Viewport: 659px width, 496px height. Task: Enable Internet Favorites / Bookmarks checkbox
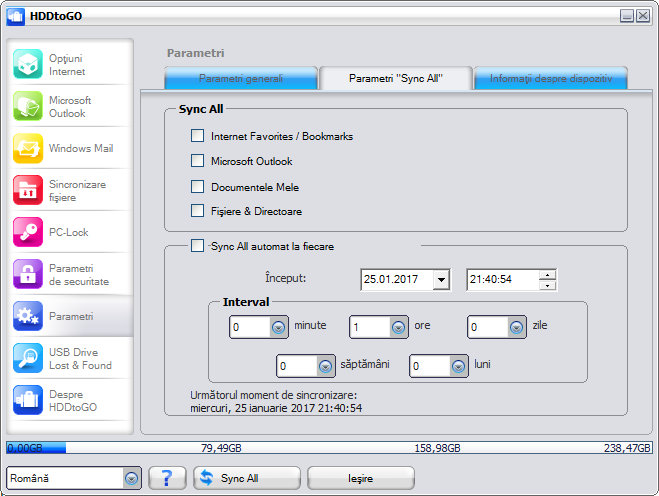[198, 136]
